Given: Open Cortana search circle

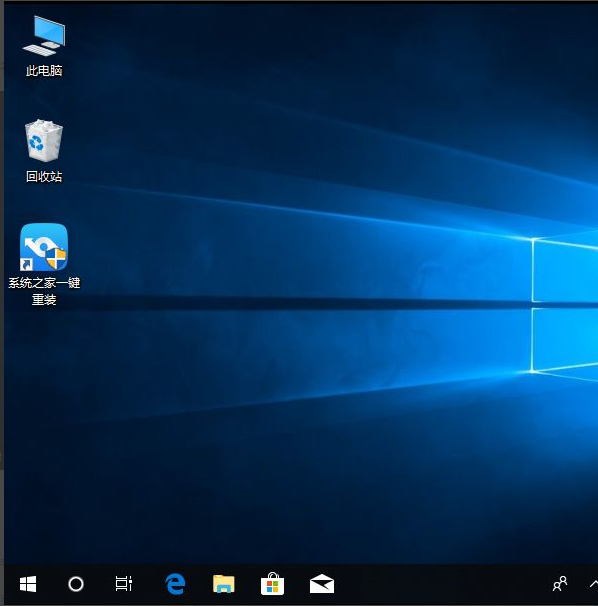Looking at the screenshot, I should coord(76,584).
